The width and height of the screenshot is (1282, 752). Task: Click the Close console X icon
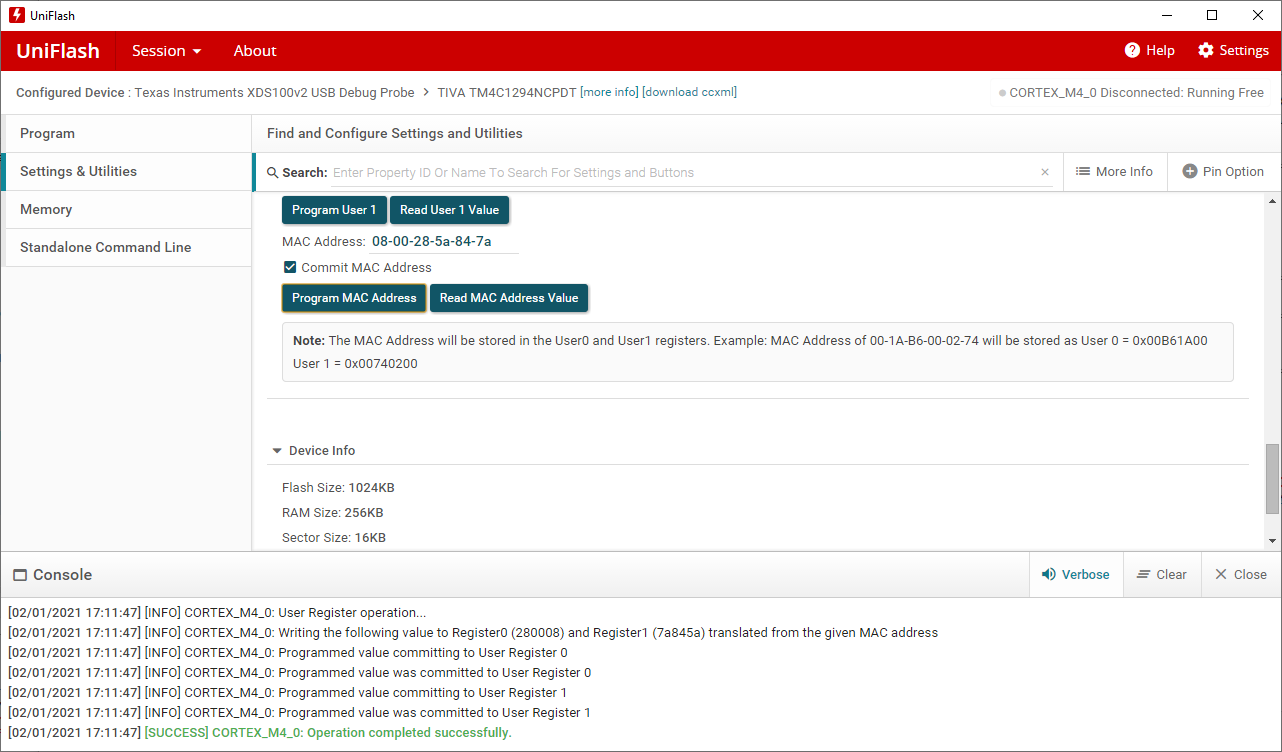(1220, 575)
